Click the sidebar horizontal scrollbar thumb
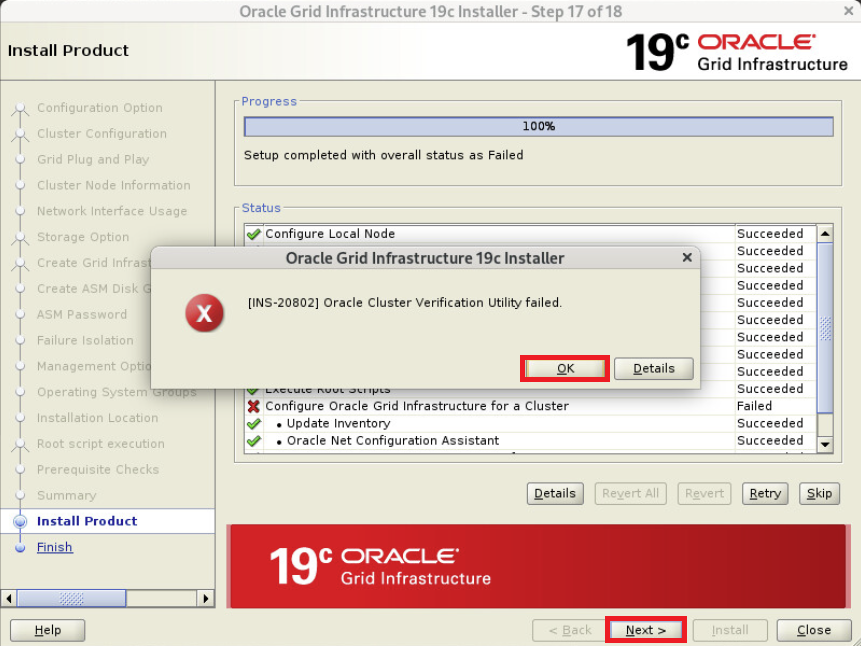The width and height of the screenshot is (861, 646). pos(71,598)
